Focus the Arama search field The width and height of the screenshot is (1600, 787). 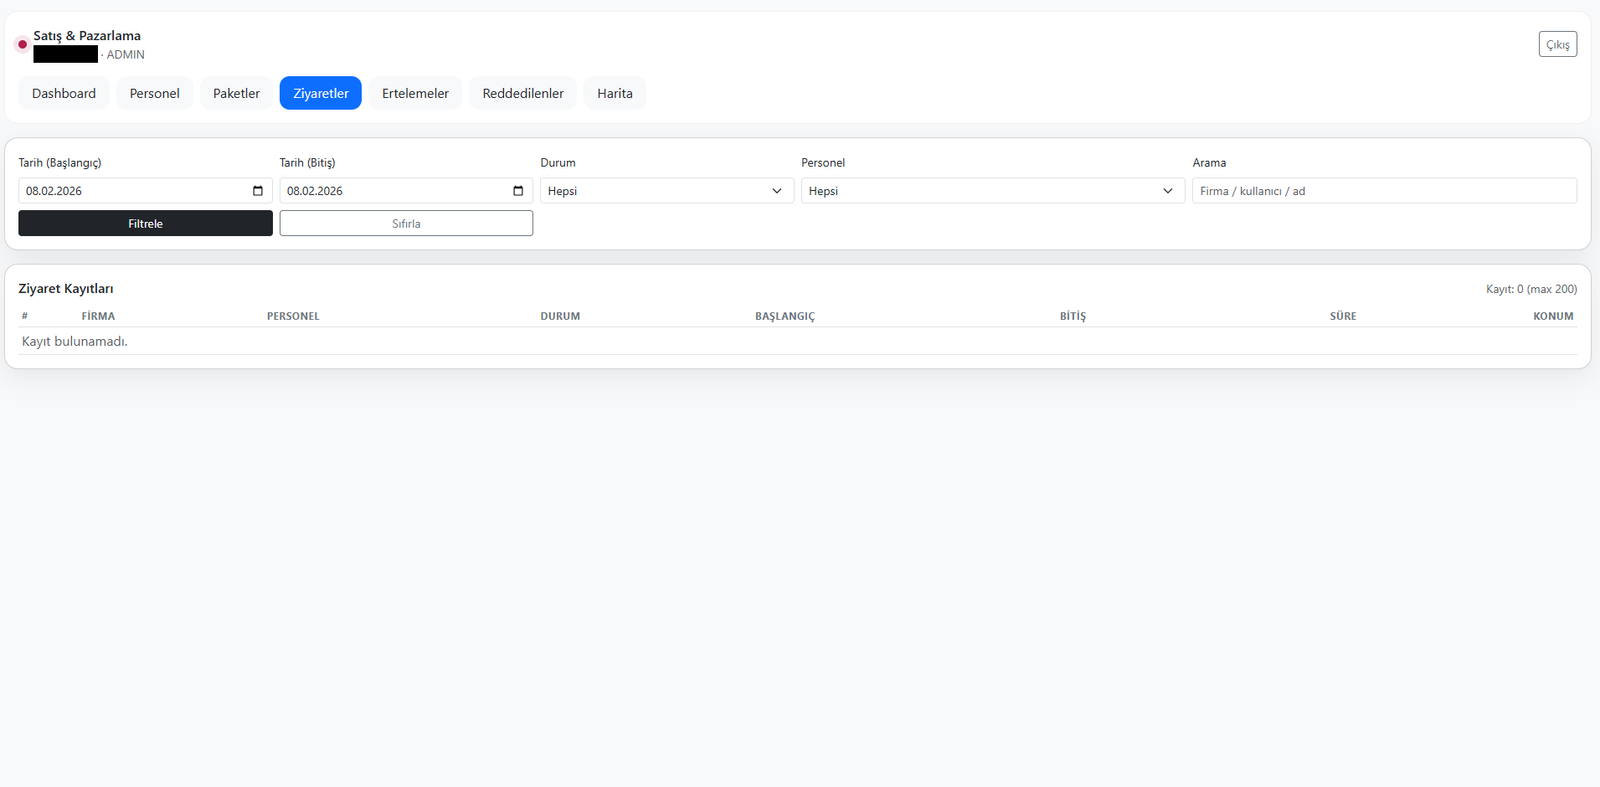pos(1383,191)
